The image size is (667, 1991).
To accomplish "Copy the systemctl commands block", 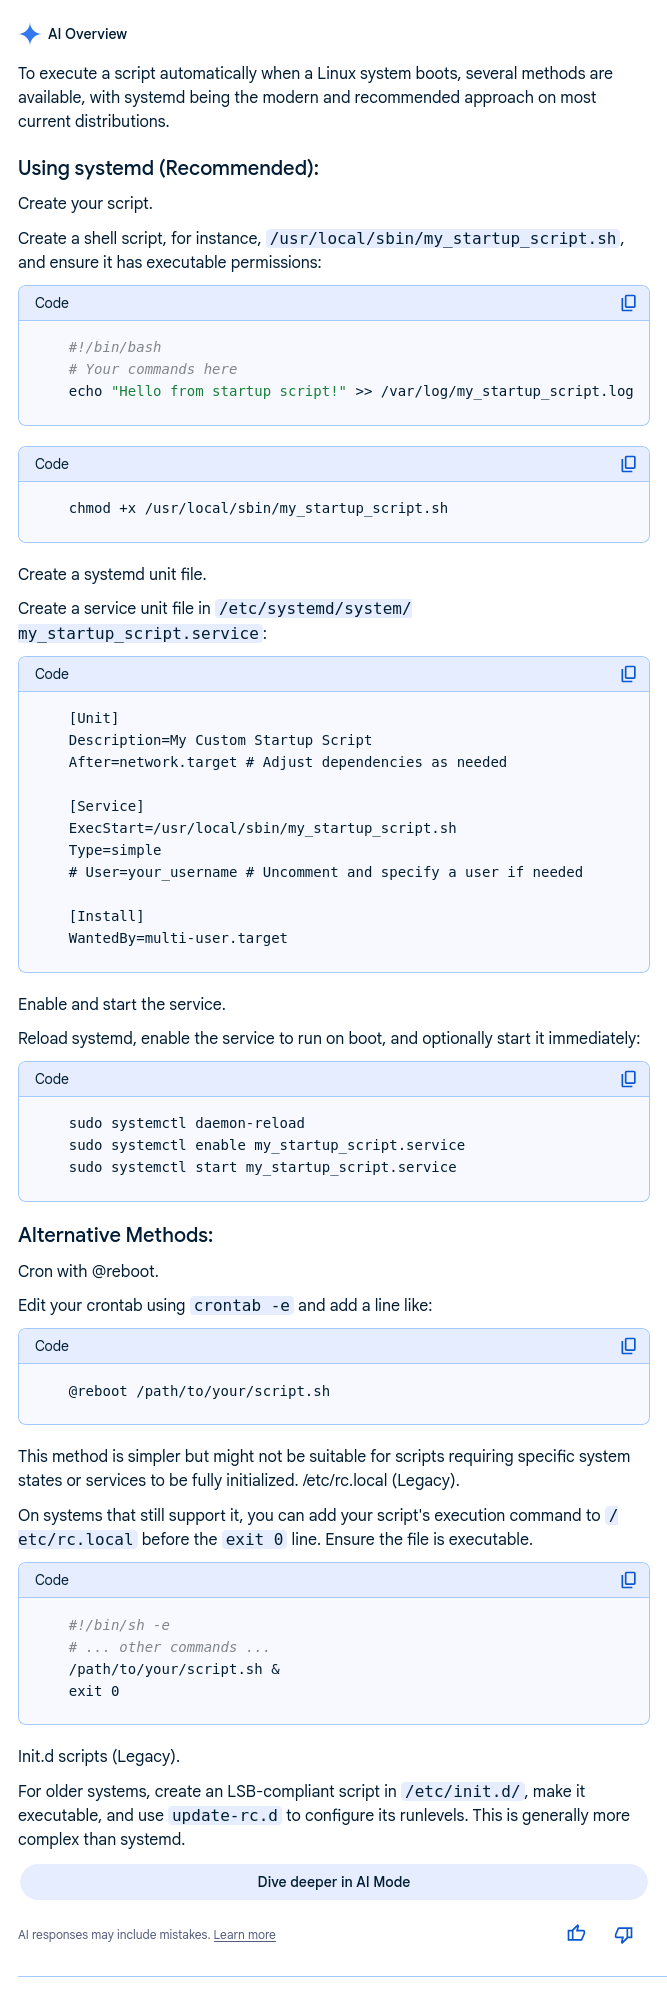I will click(628, 1079).
